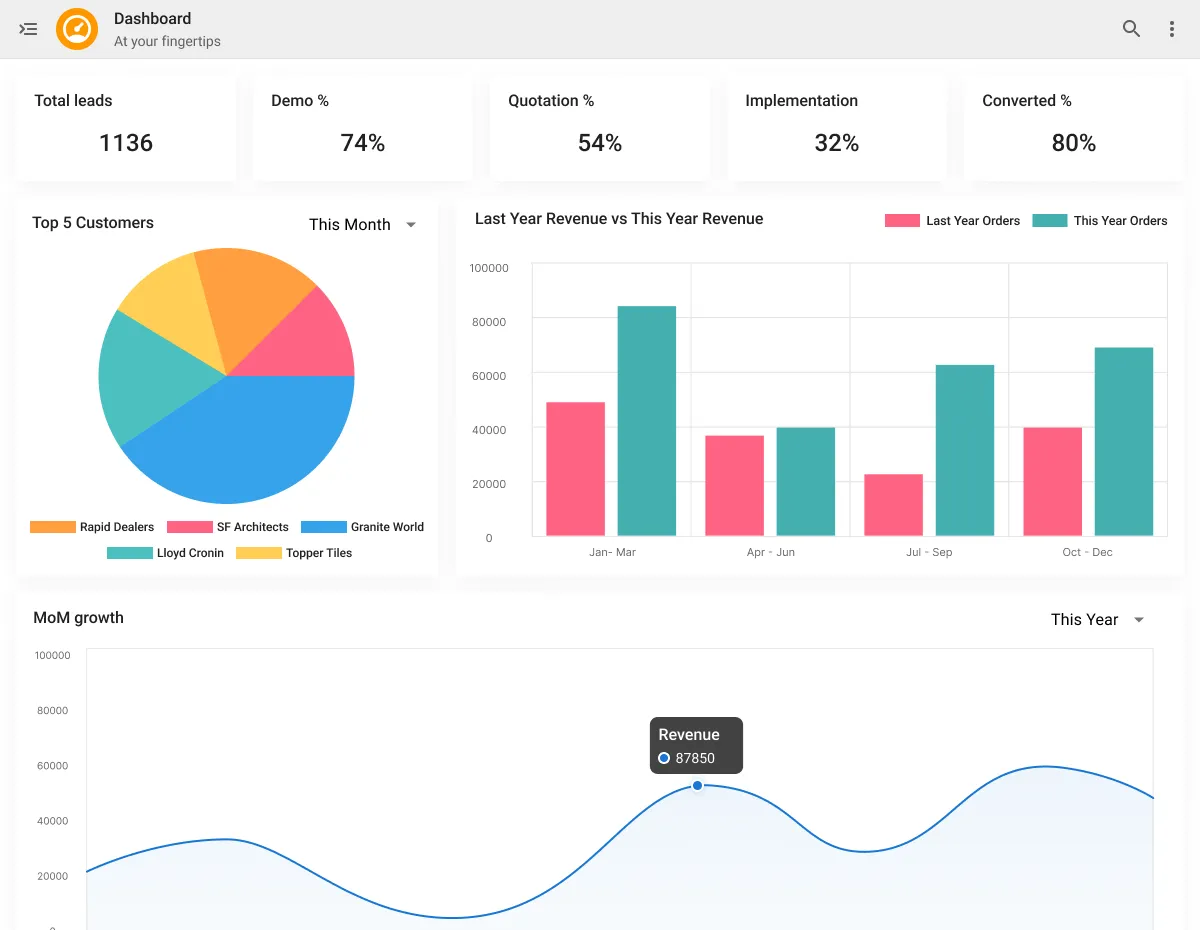Click the dashboard logo icon

(76, 29)
